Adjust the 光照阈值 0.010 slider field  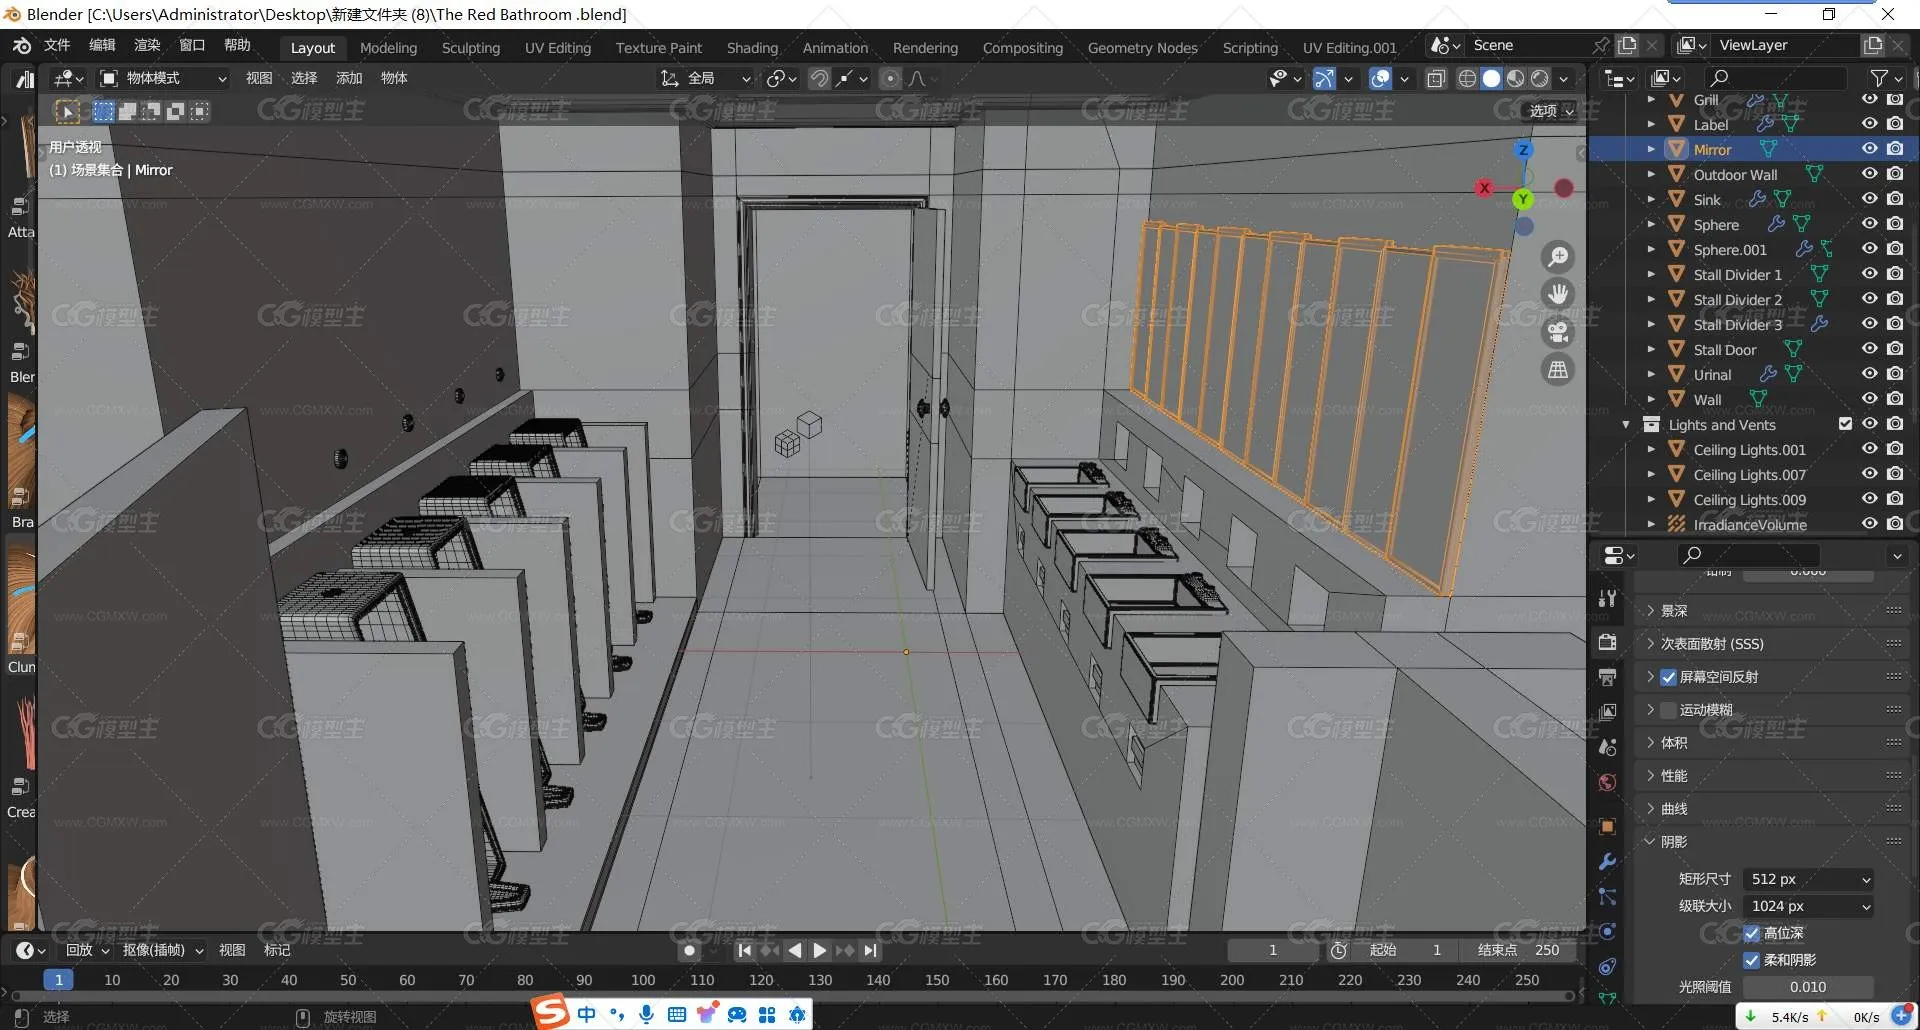tap(1808, 987)
